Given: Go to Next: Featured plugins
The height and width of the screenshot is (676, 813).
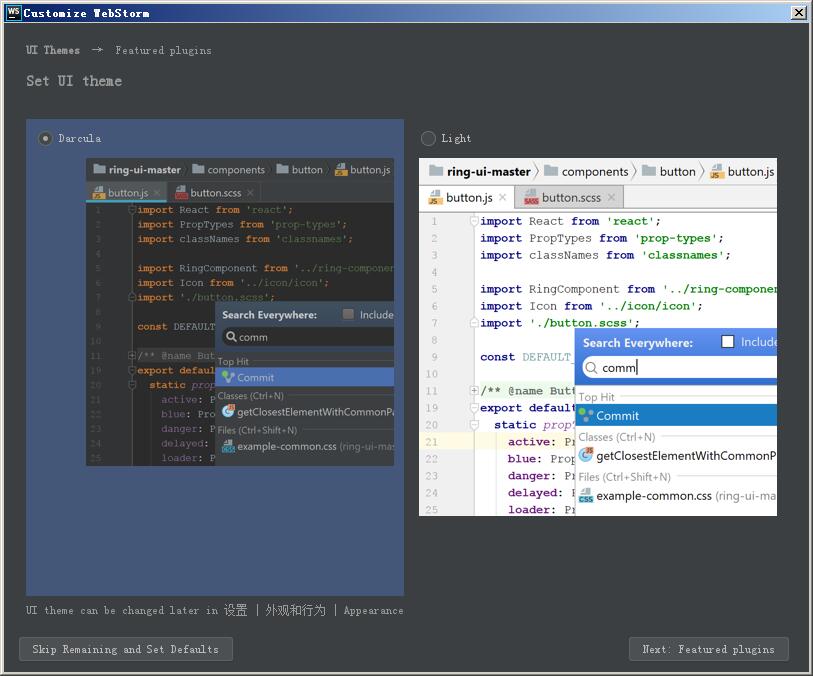Looking at the screenshot, I should (x=709, y=649).
